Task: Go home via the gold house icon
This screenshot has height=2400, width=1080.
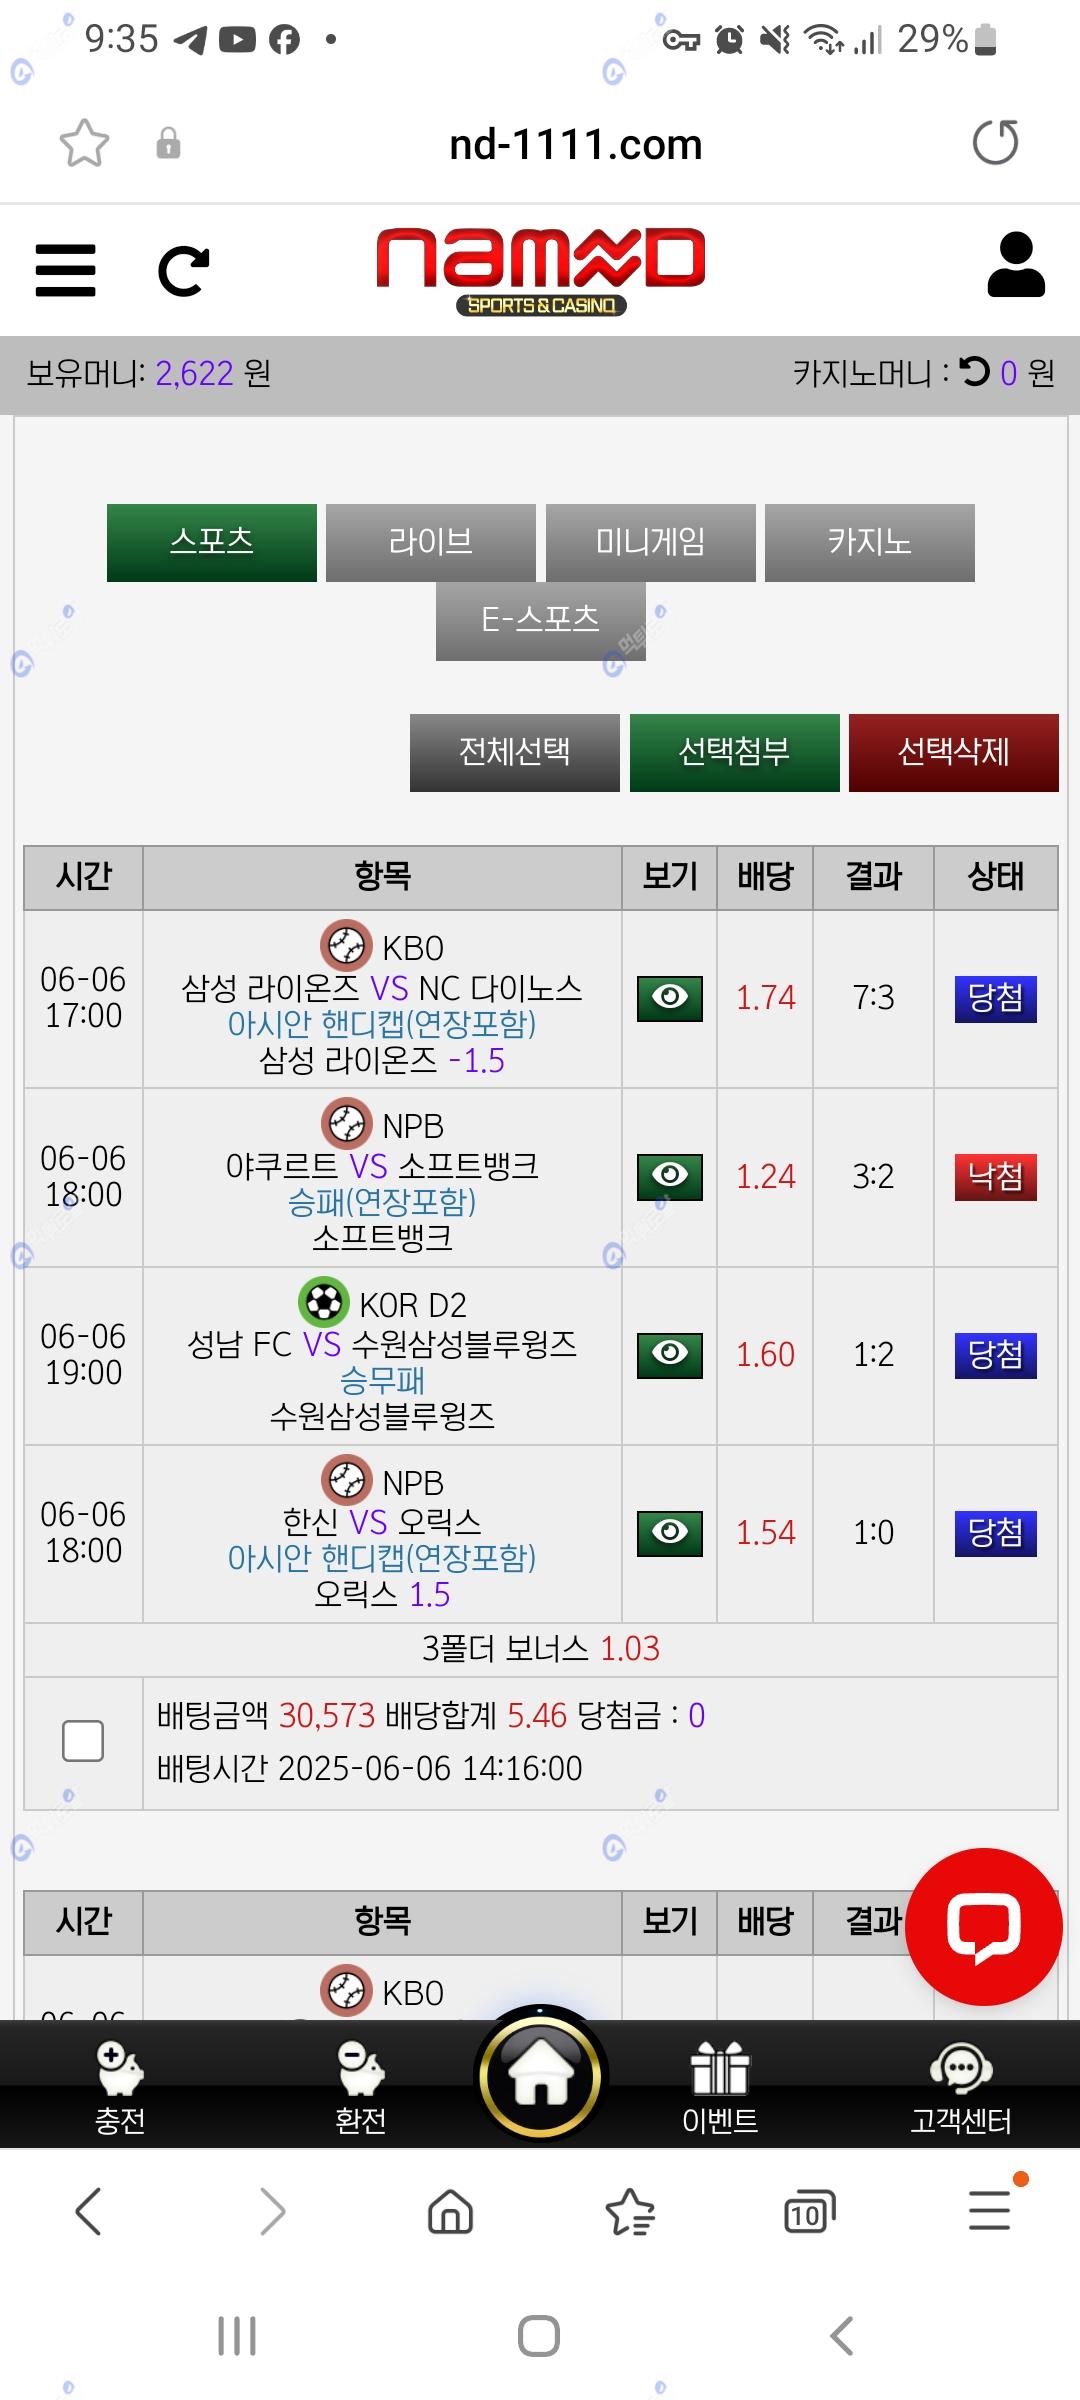Action: click(540, 2074)
